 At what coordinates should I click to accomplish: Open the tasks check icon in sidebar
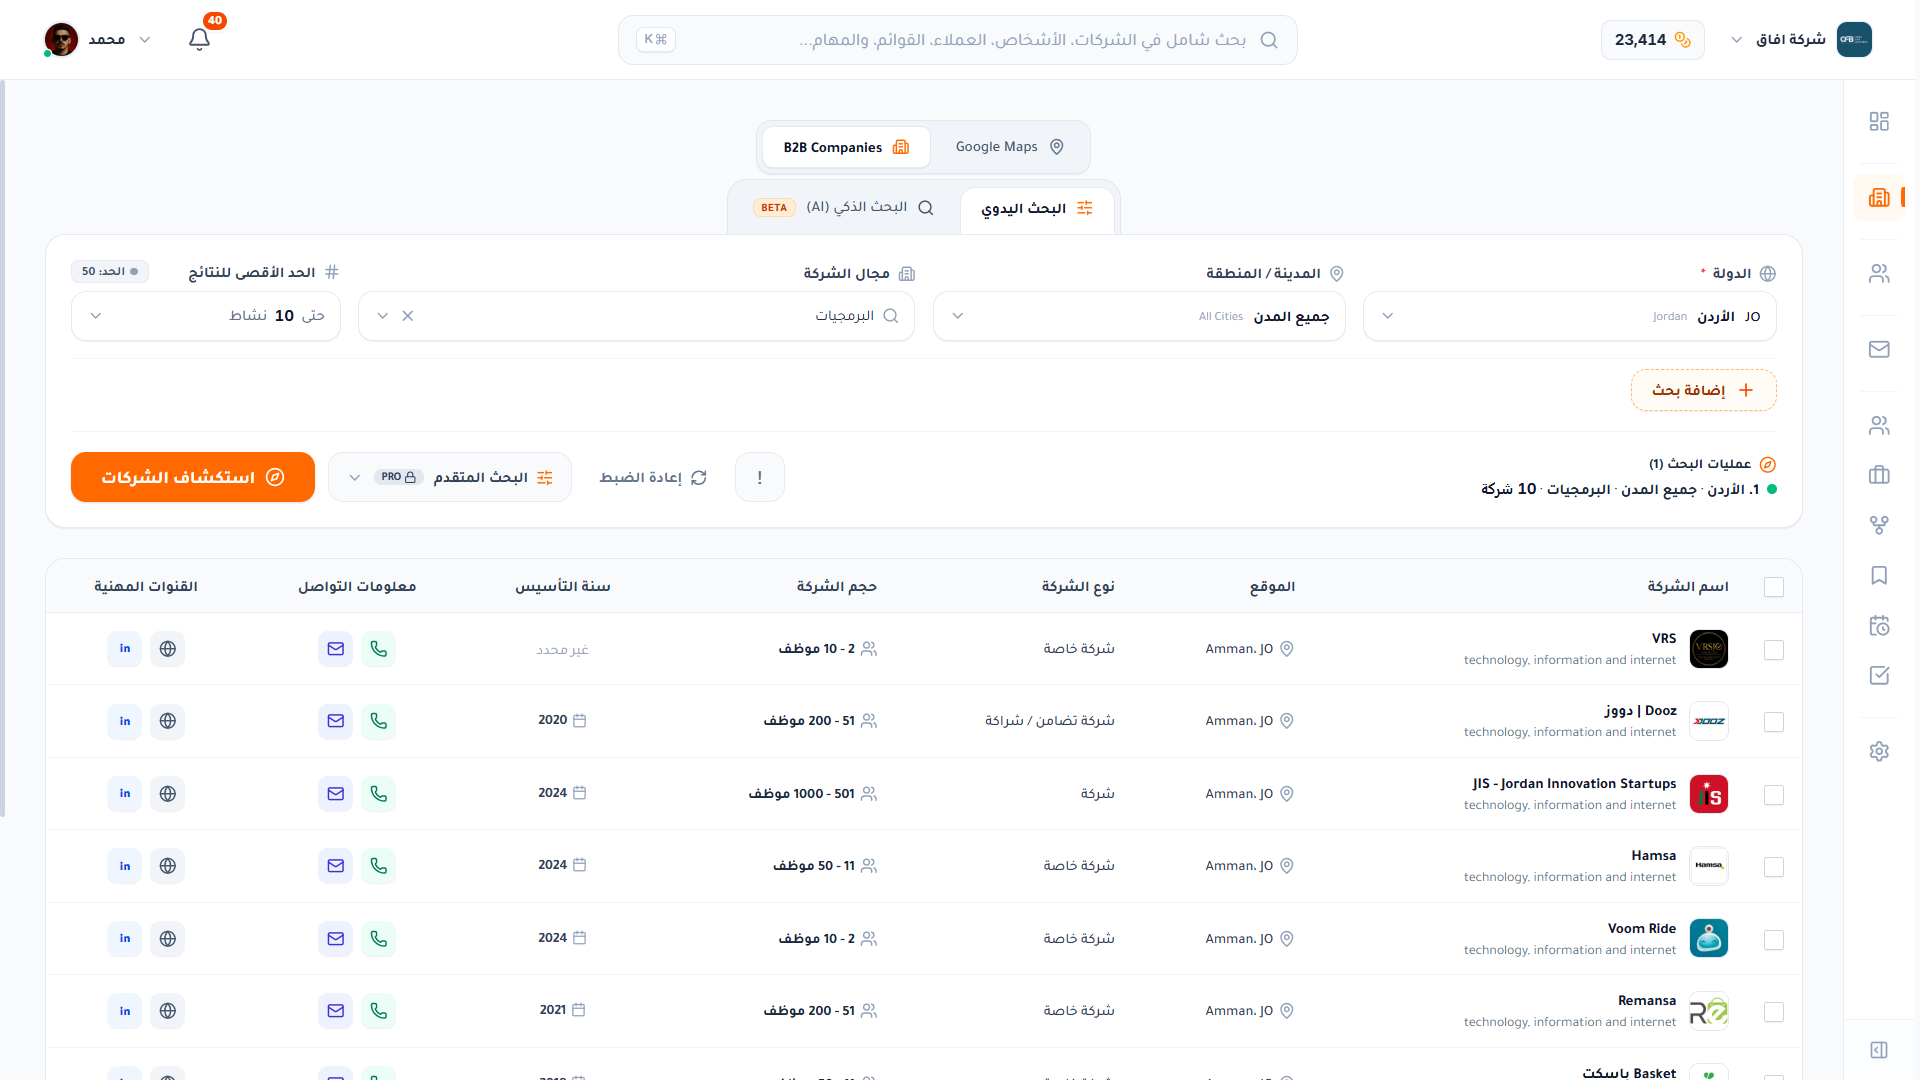(1879, 675)
